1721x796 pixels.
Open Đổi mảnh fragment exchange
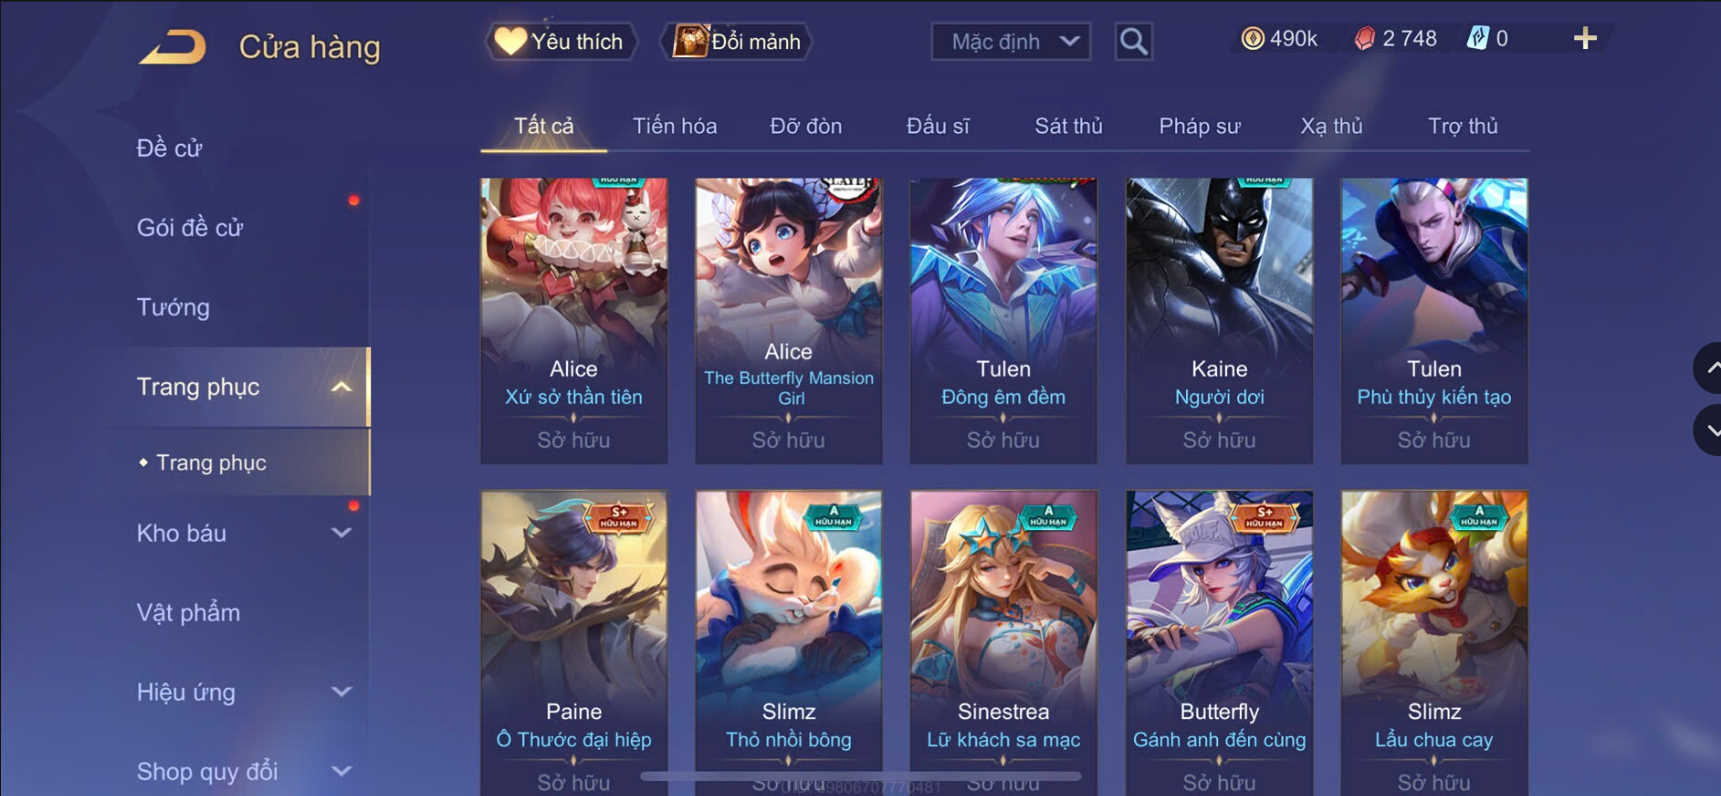pos(737,42)
